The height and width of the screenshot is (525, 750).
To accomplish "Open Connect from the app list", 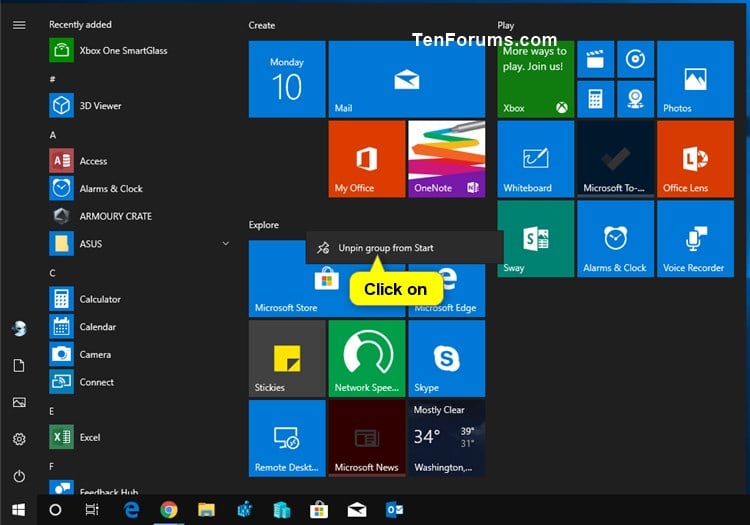I will click(x=139, y=382).
